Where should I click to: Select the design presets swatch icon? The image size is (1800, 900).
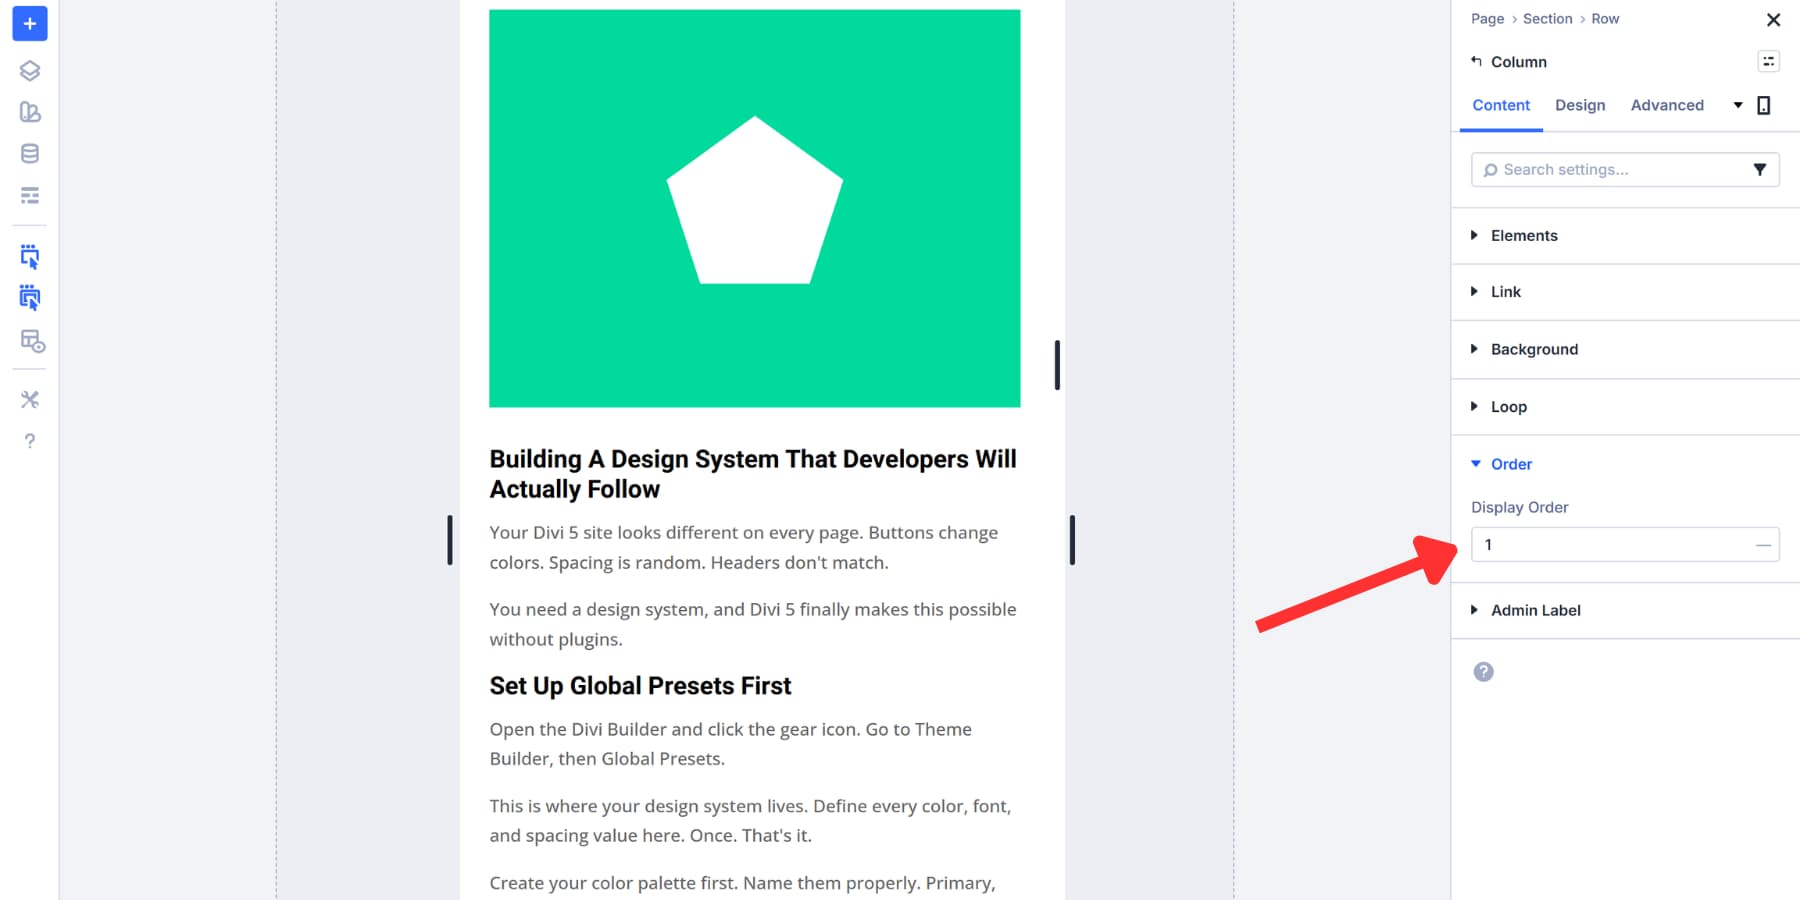click(x=29, y=112)
